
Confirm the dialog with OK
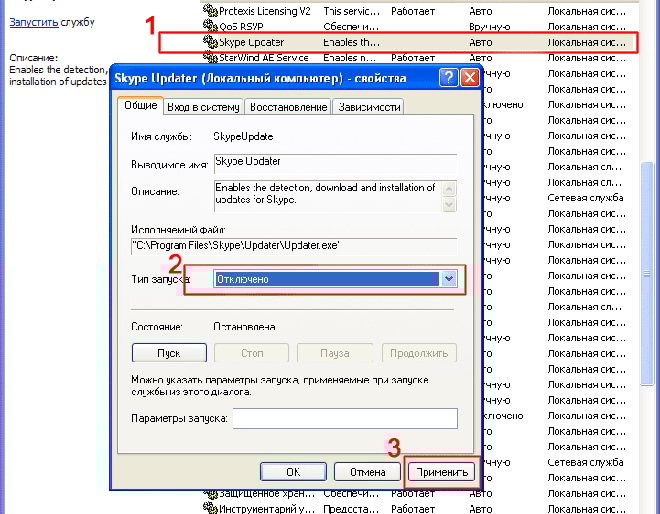click(x=292, y=470)
